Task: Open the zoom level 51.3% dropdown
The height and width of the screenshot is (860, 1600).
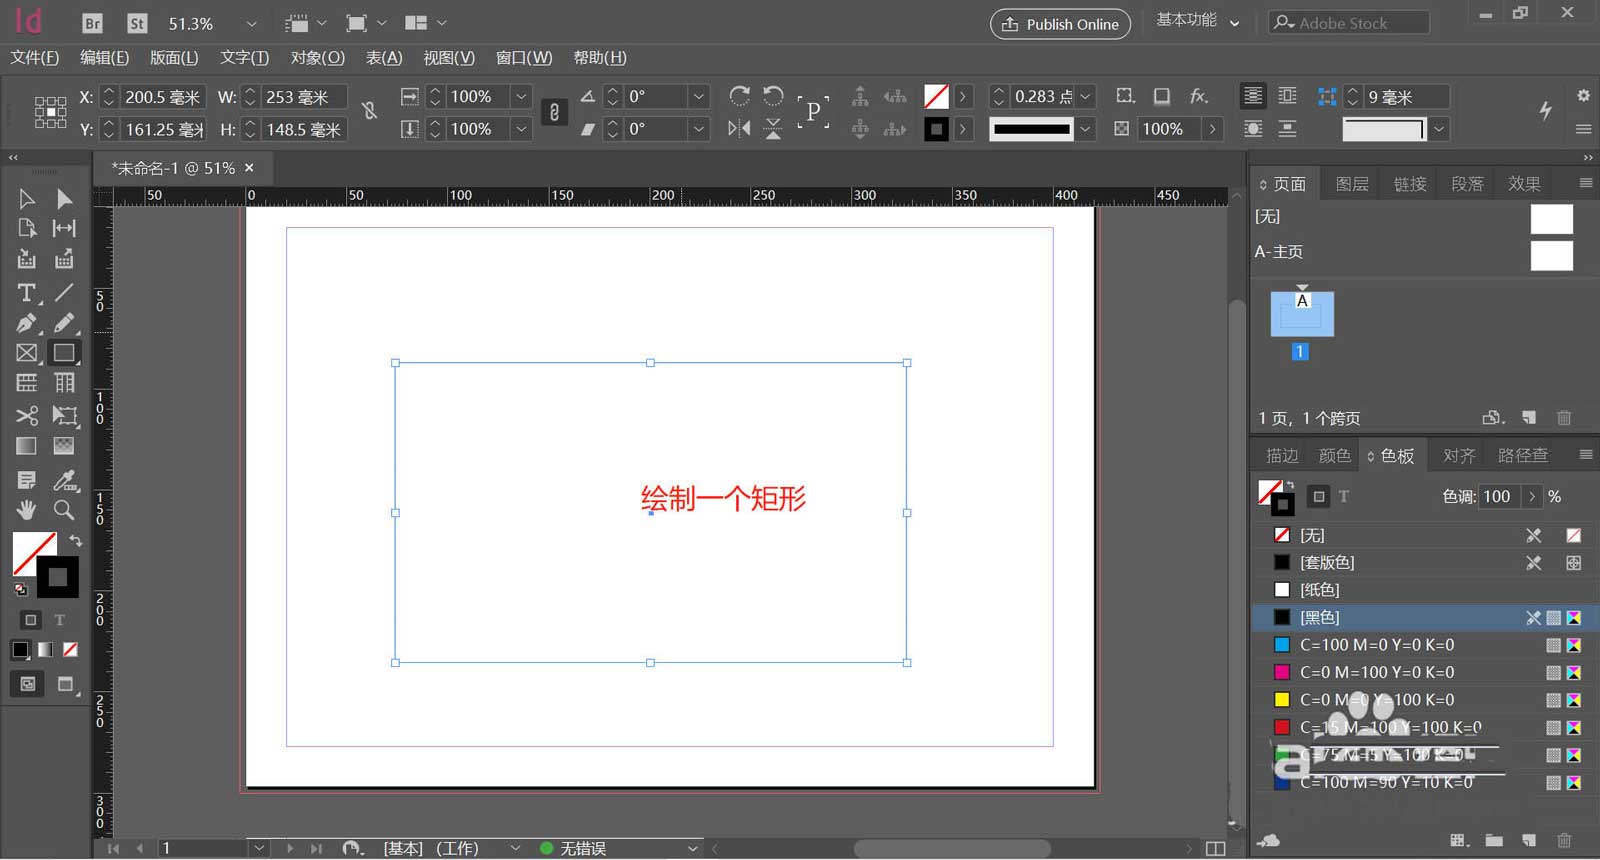Action: [251, 24]
